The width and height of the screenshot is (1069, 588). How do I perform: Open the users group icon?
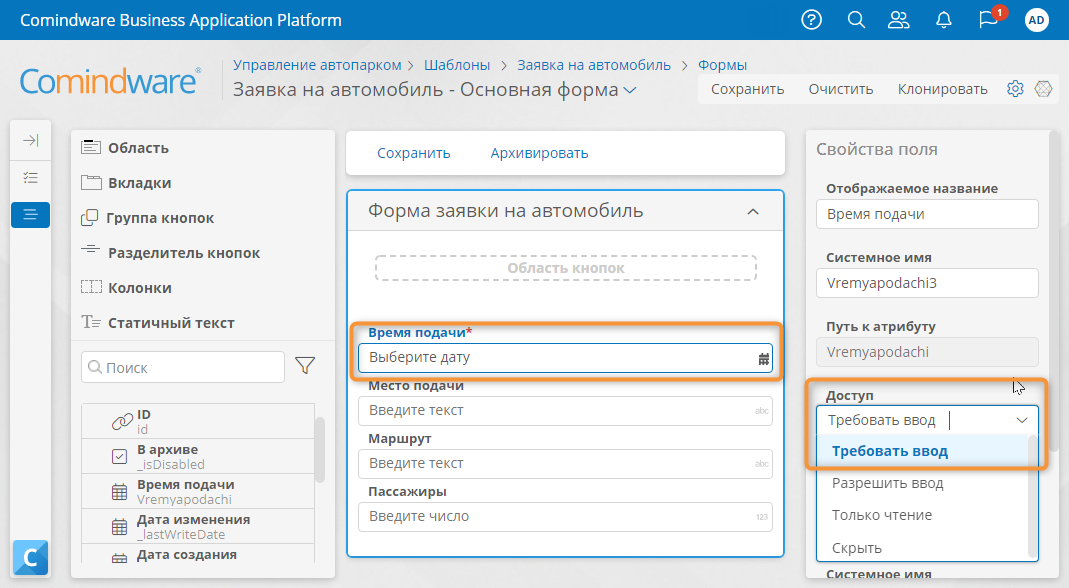tap(899, 20)
